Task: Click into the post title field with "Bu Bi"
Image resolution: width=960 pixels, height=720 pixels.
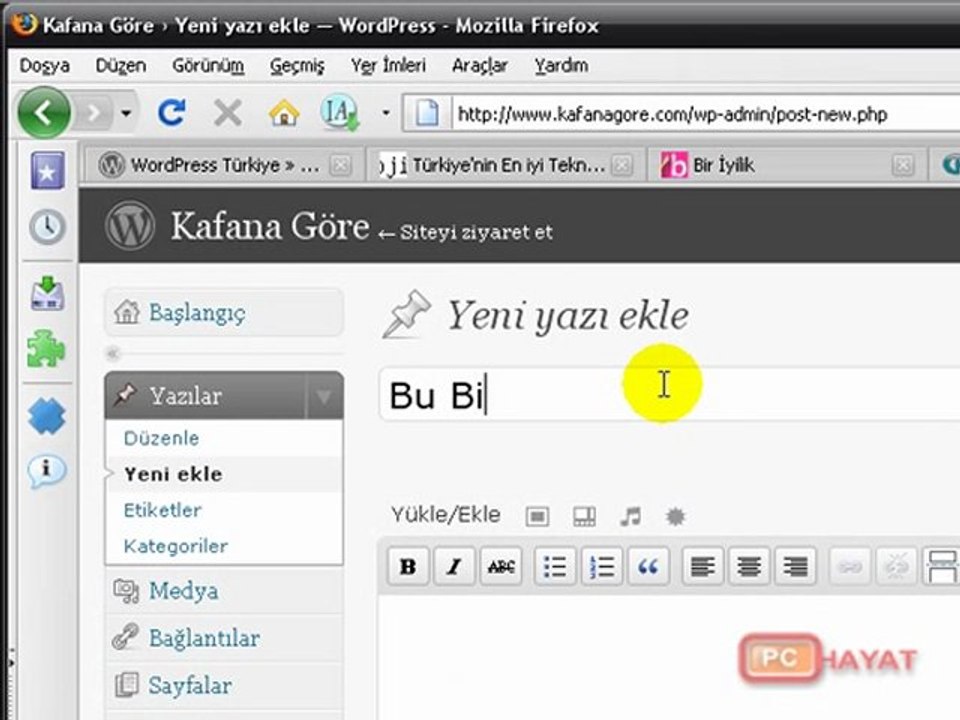Action: tap(670, 394)
